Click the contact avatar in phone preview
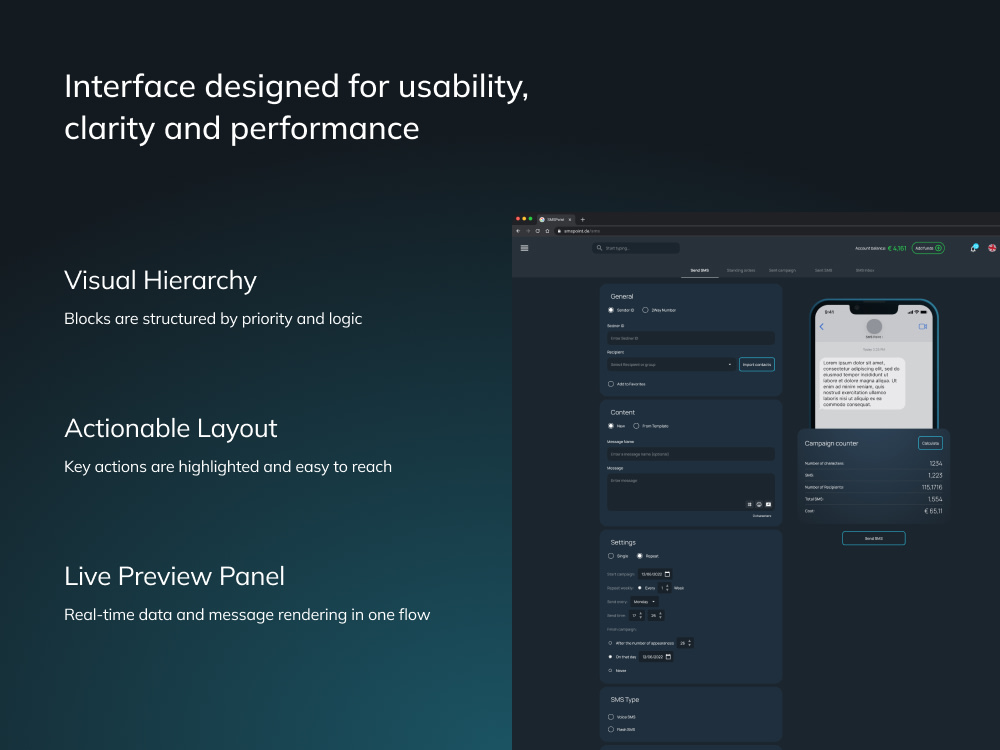The image size is (1000, 750). pos(874,326)
